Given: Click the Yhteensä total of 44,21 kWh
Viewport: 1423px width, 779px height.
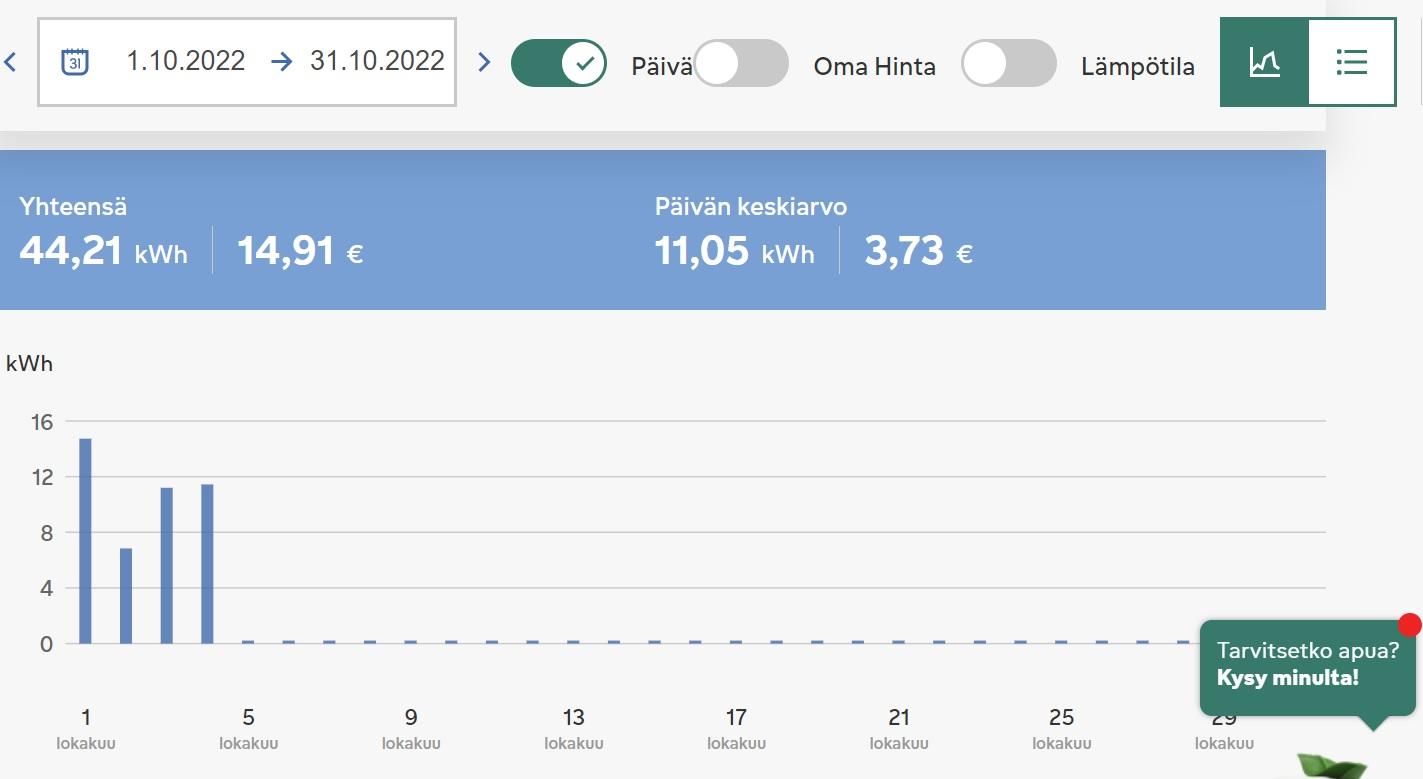Looking at the screenshot, I should point(103,250).
